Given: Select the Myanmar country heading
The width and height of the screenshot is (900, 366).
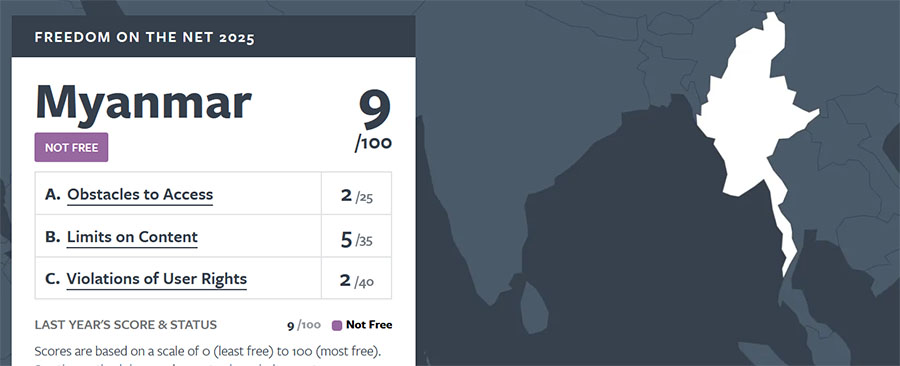Looking at the screenshot, I should pos(143,102).
